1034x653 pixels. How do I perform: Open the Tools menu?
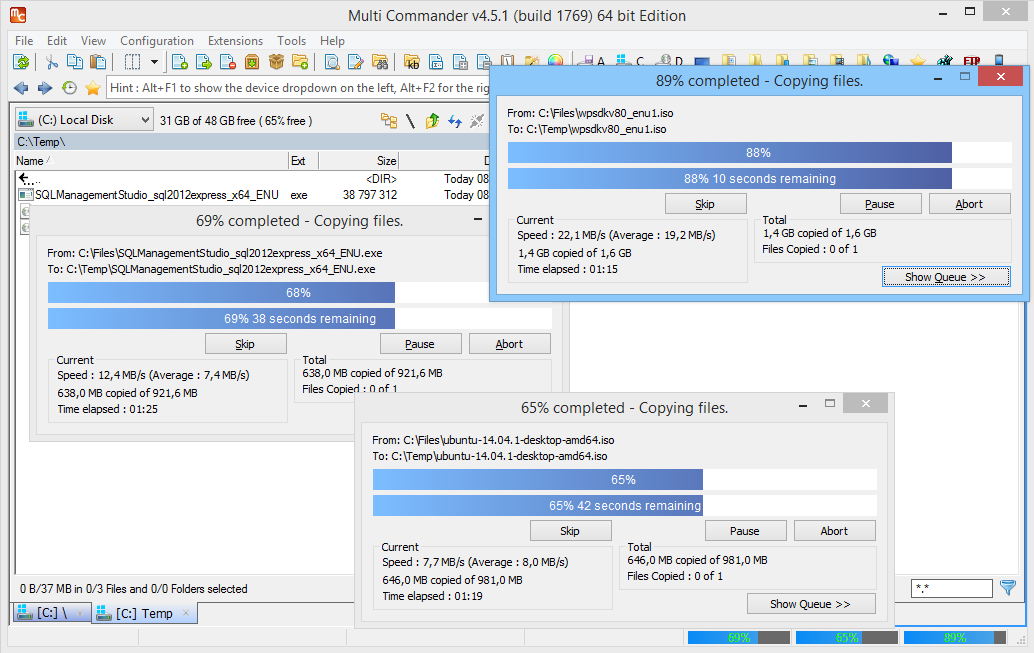291,41
